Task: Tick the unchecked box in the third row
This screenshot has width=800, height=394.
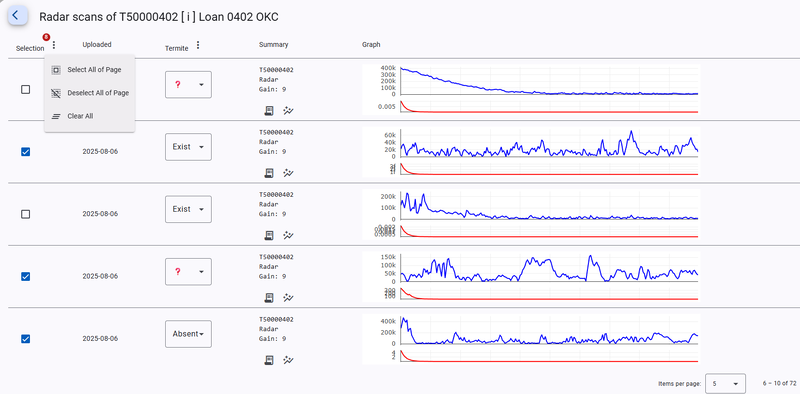Action: (x=26, y=214)
